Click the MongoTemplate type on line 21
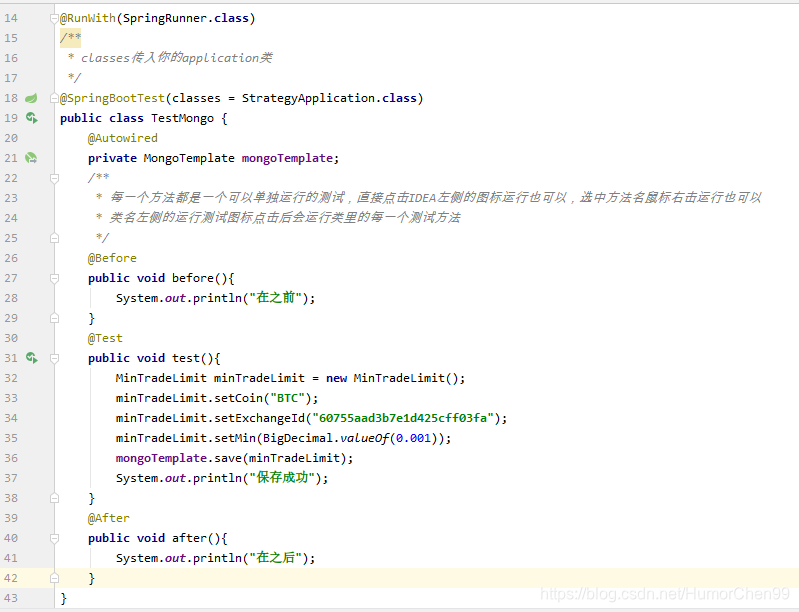The image size is (799, 612). click(x=189, y=158)
